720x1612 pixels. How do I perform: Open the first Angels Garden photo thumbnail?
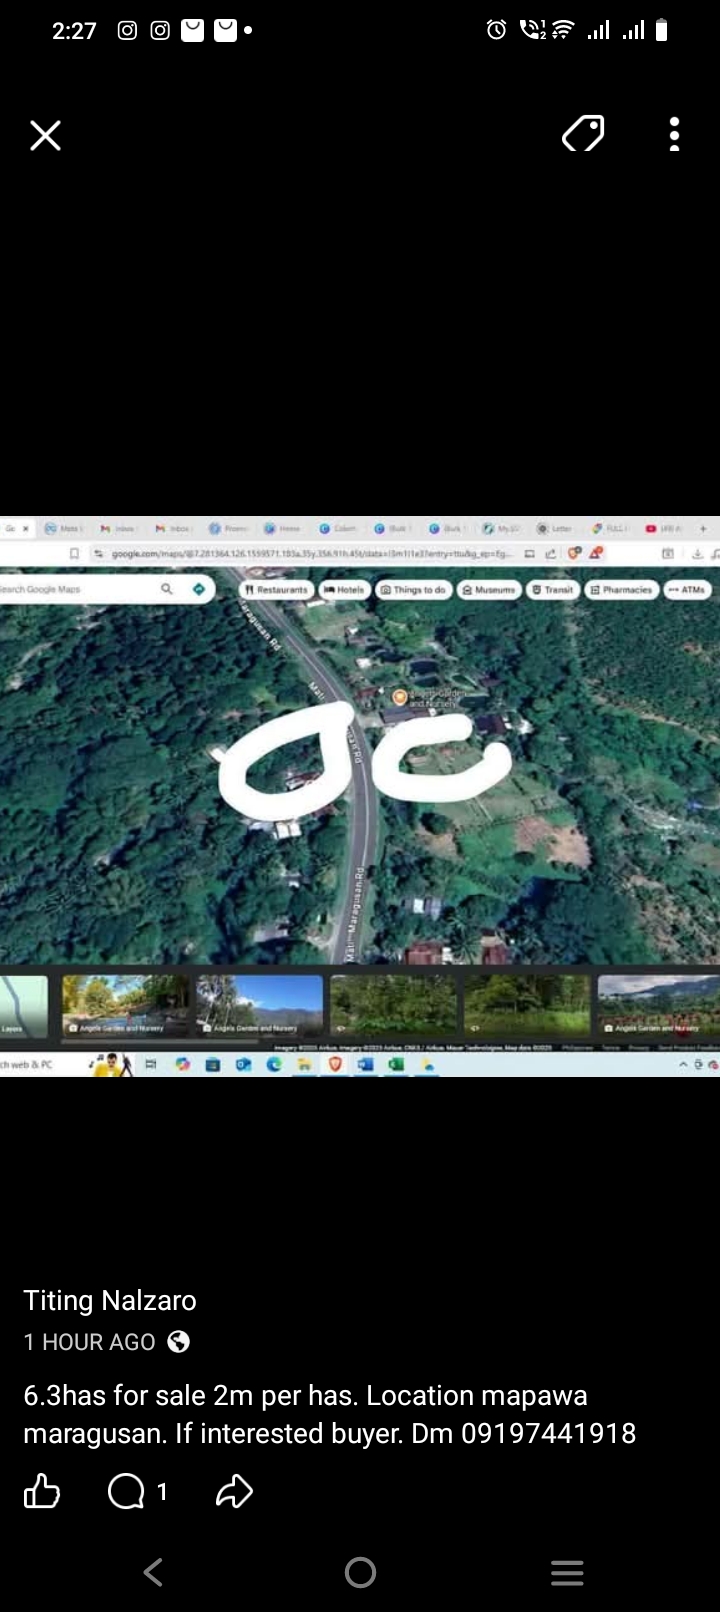tap(124, 1005)
